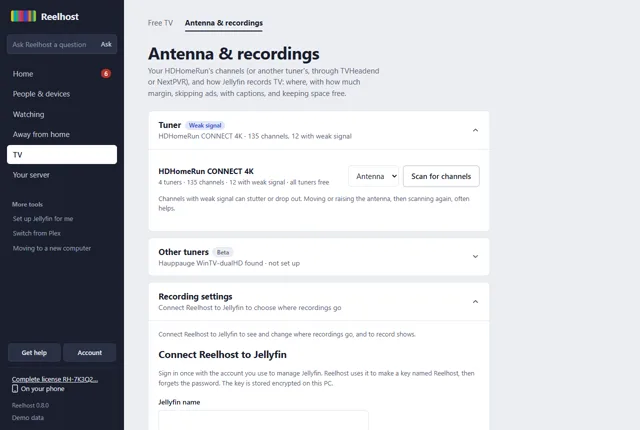Click the phone icon beside On your phone

click(15, 389)
